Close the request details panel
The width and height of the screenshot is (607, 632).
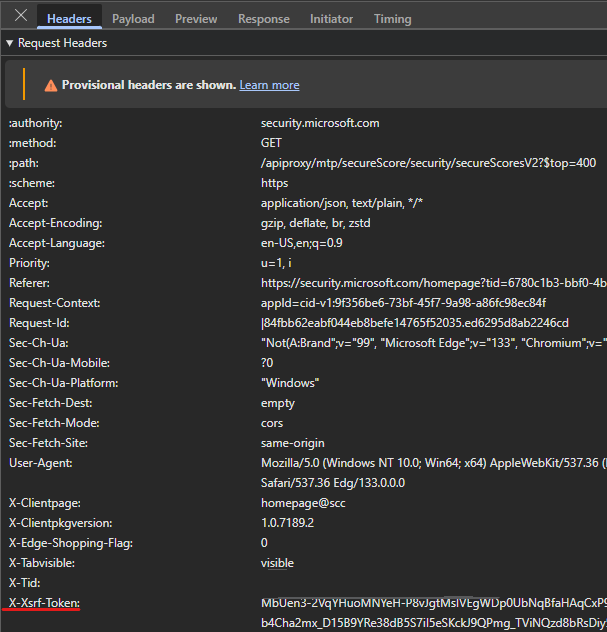point(21,16)
